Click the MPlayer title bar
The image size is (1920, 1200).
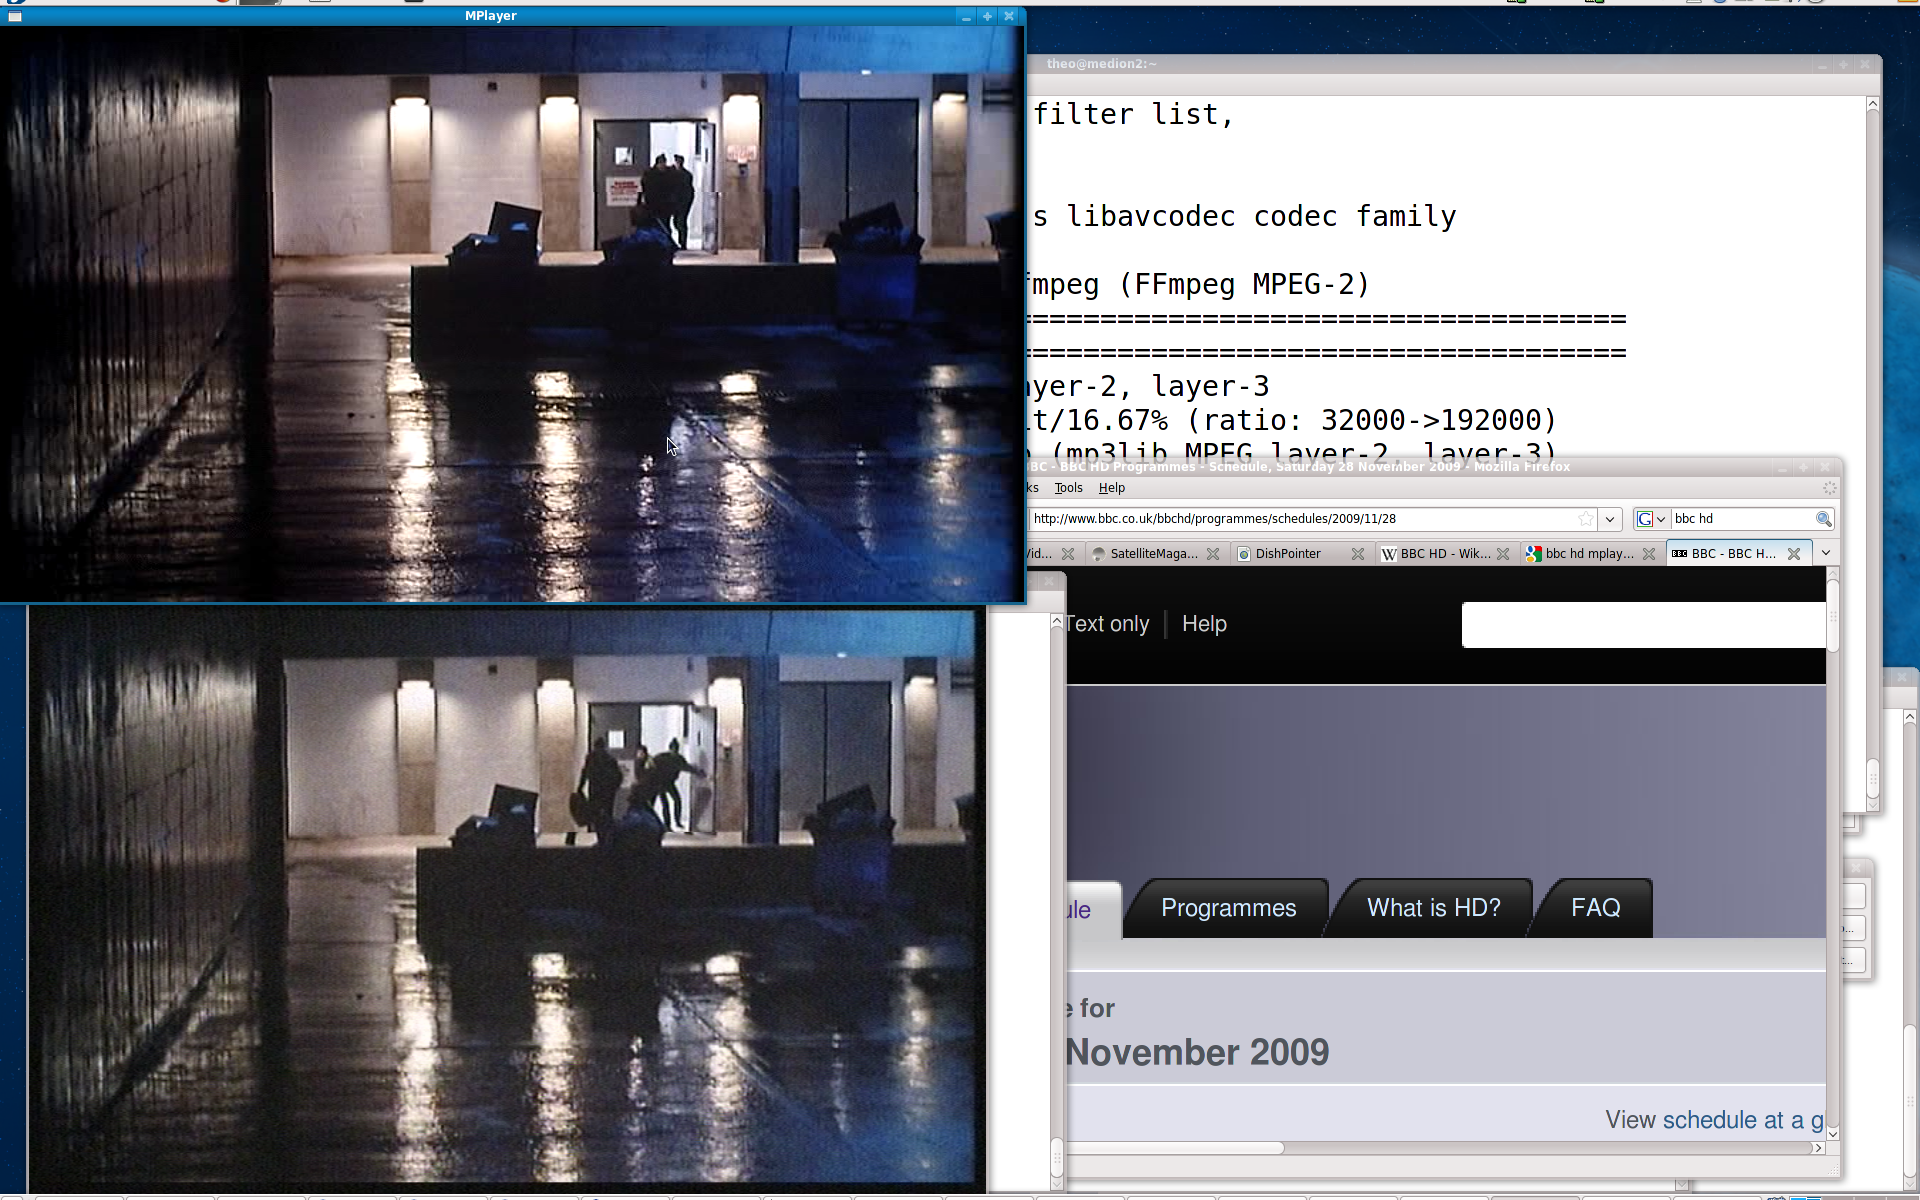[490, 16]
